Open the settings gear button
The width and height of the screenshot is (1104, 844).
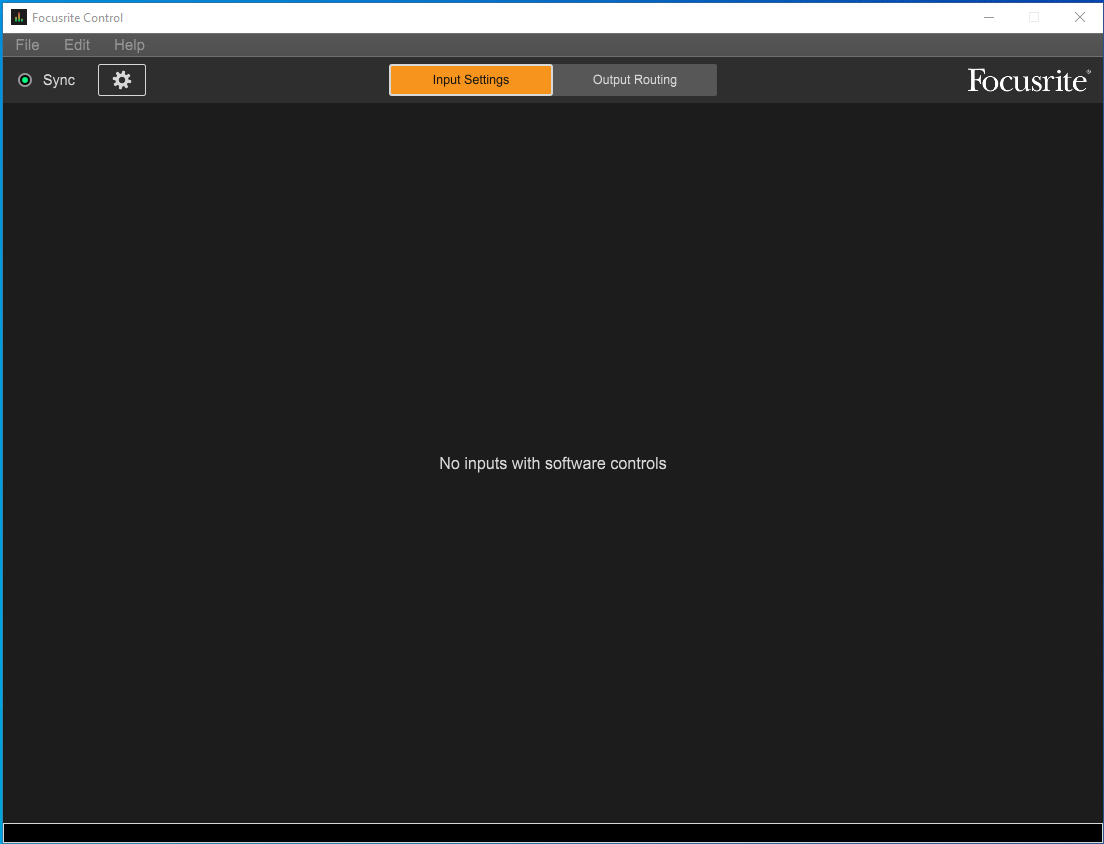coord(122,80)
